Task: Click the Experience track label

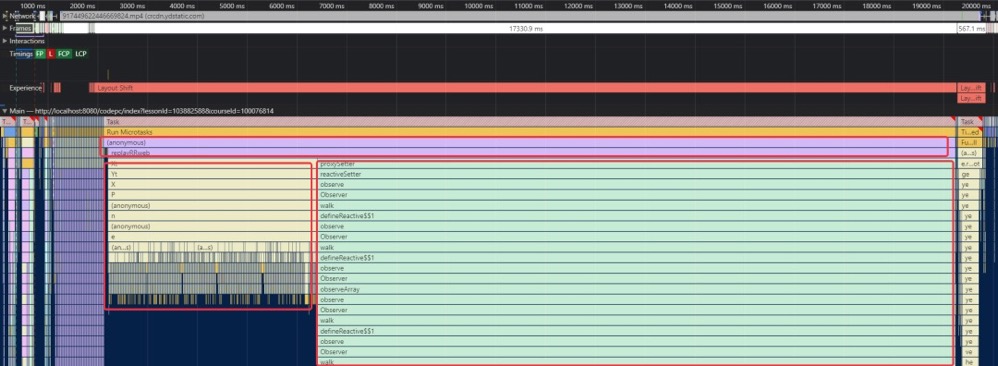Action: [25, 88]
